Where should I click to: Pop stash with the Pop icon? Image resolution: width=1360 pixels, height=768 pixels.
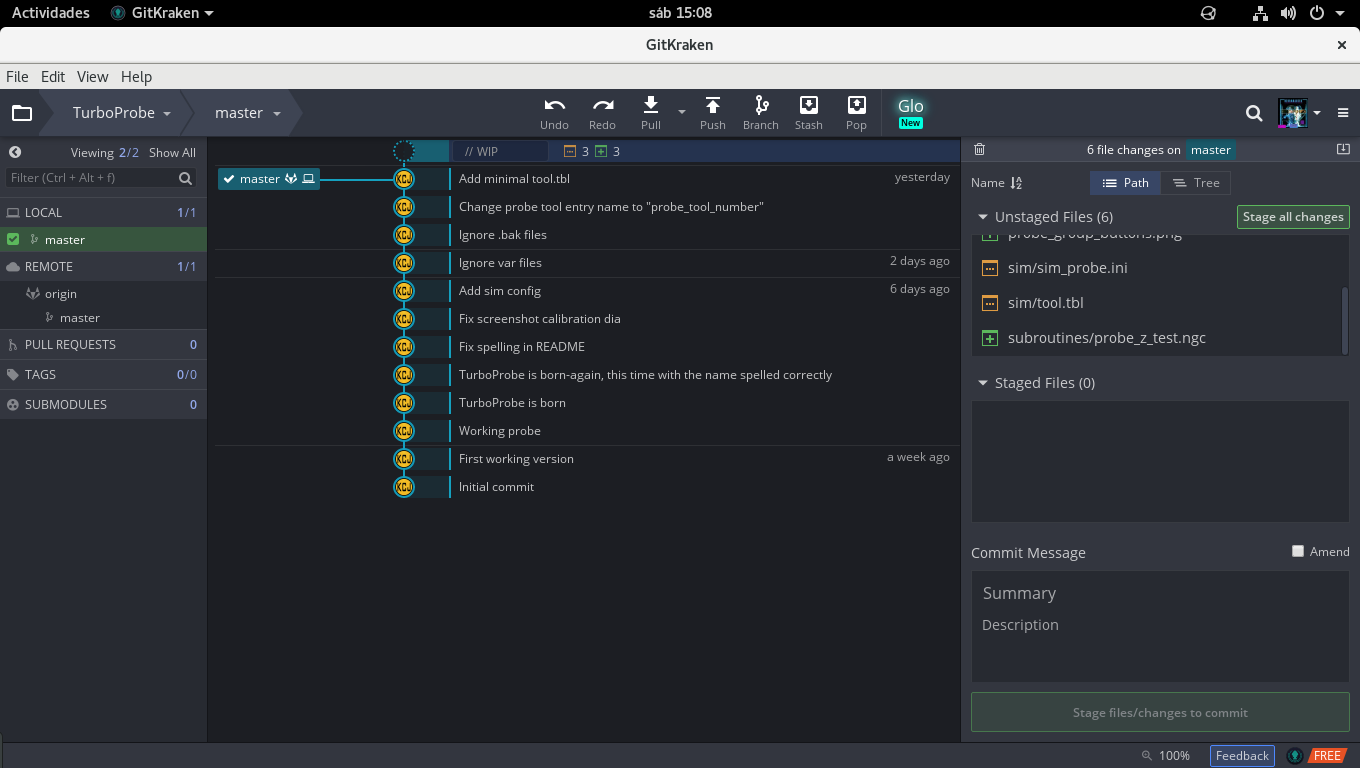[856, 105]
